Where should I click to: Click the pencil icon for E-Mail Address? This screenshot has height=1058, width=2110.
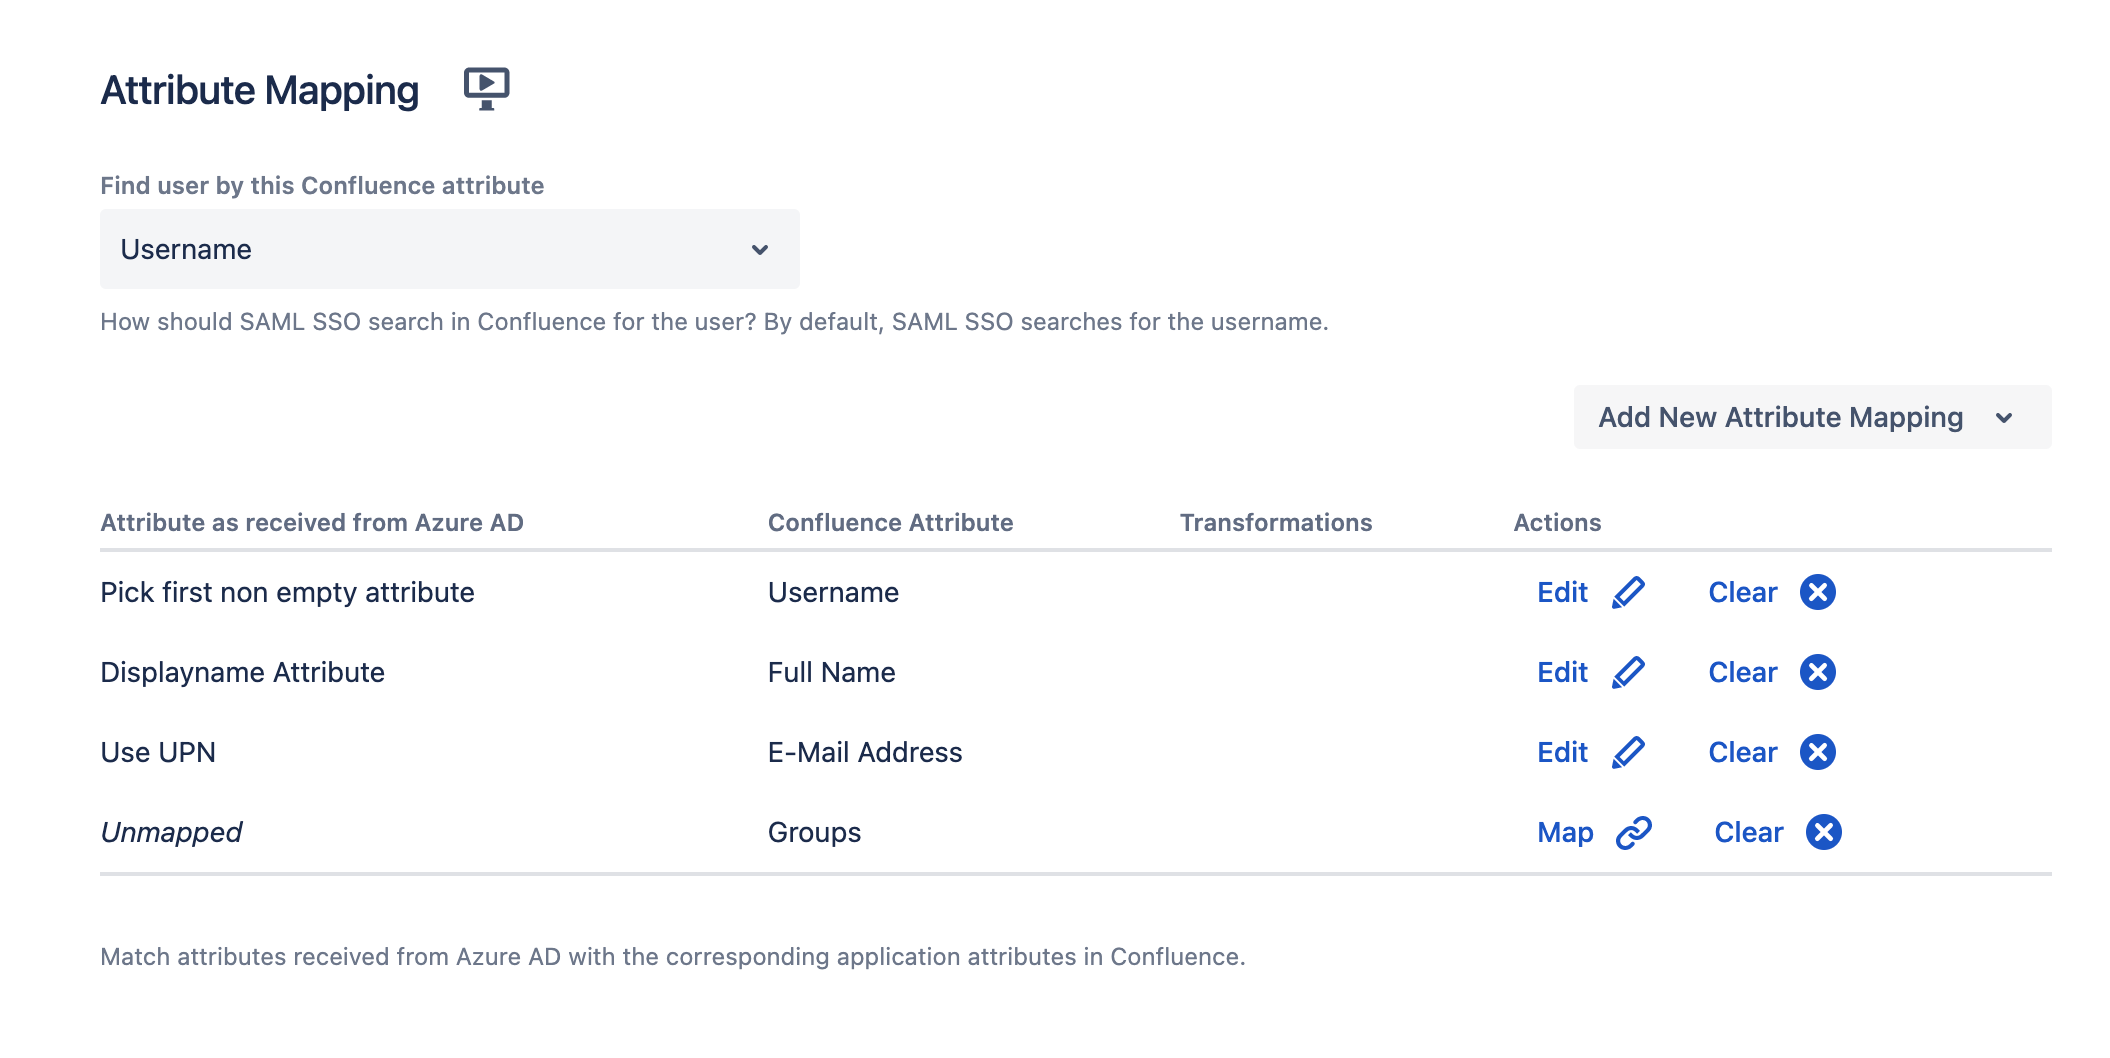[1628, 752]
